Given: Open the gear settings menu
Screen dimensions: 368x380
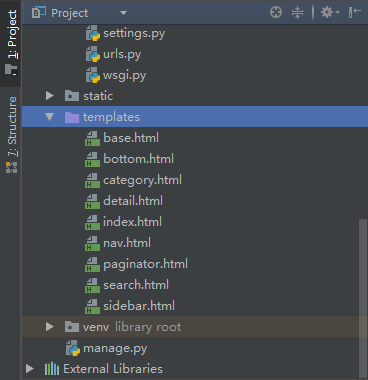Looking at the screenshot, I should click(330, 13).
